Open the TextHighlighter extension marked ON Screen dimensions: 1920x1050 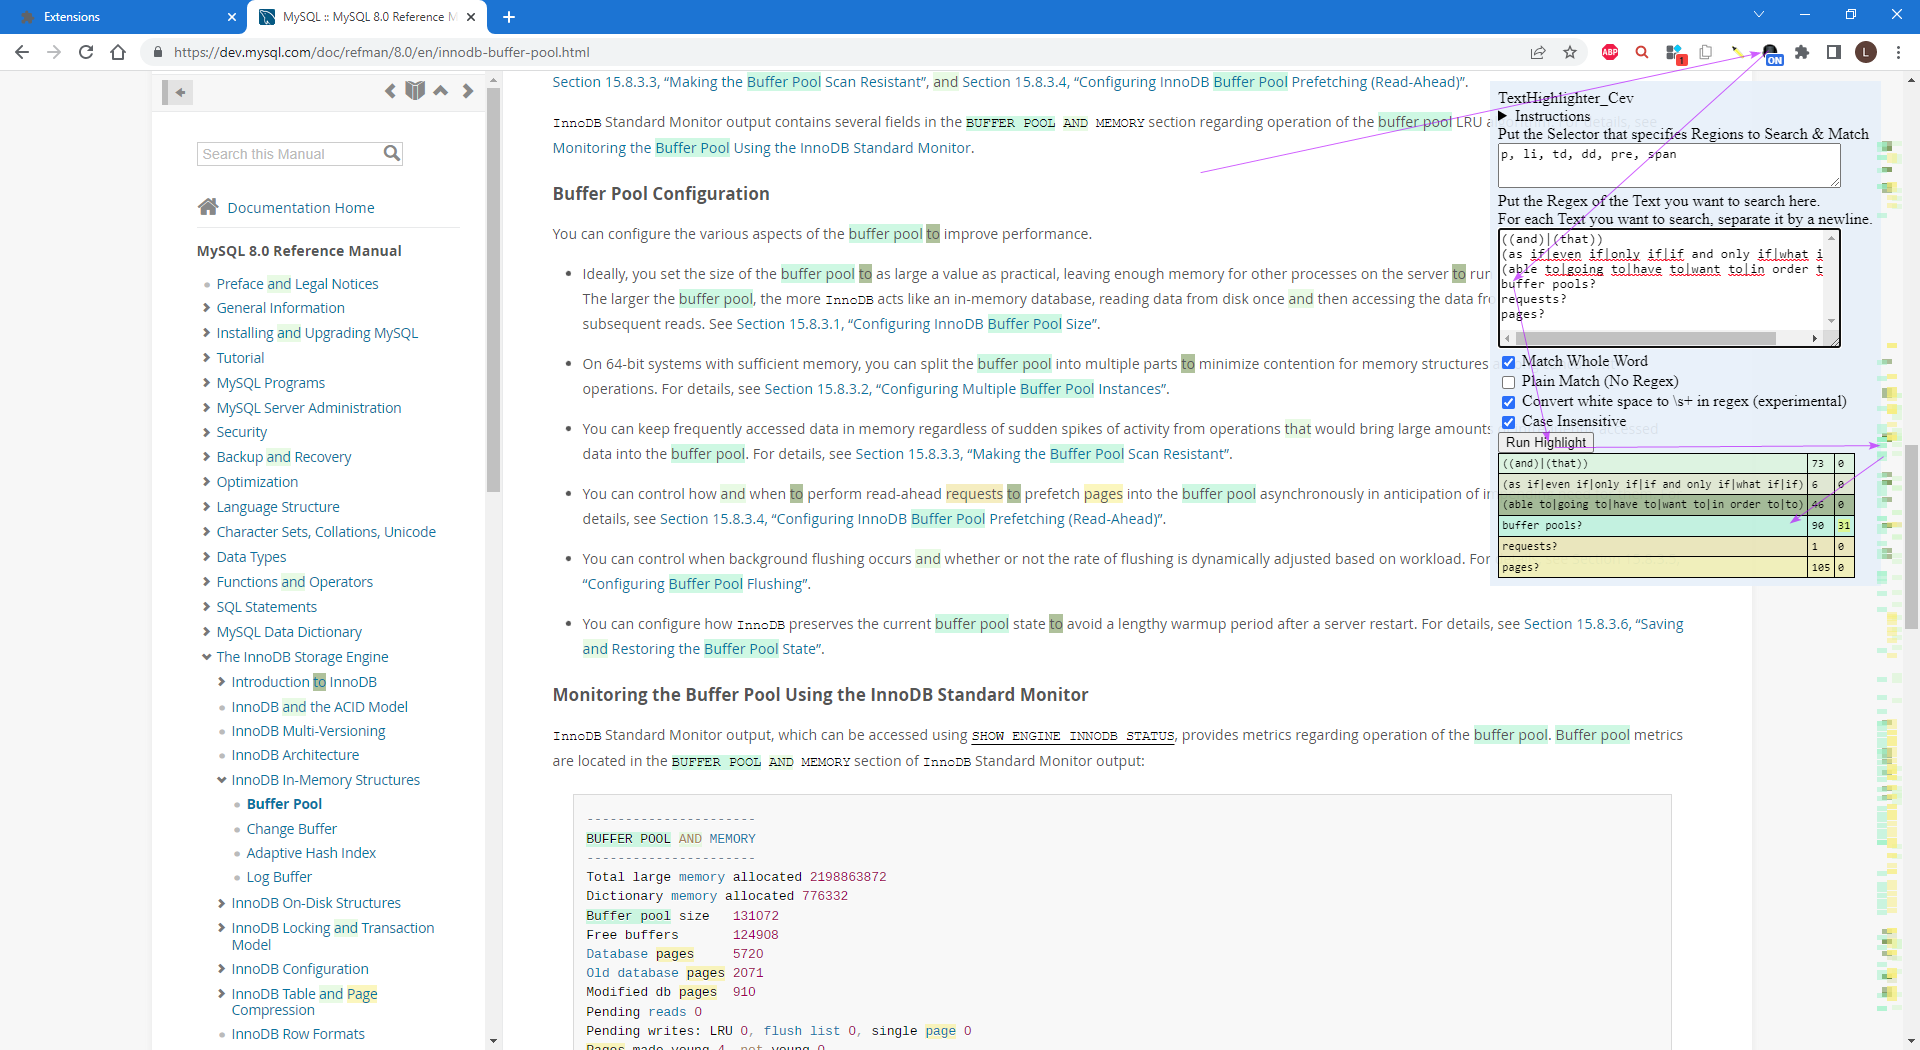point(1771,54)
